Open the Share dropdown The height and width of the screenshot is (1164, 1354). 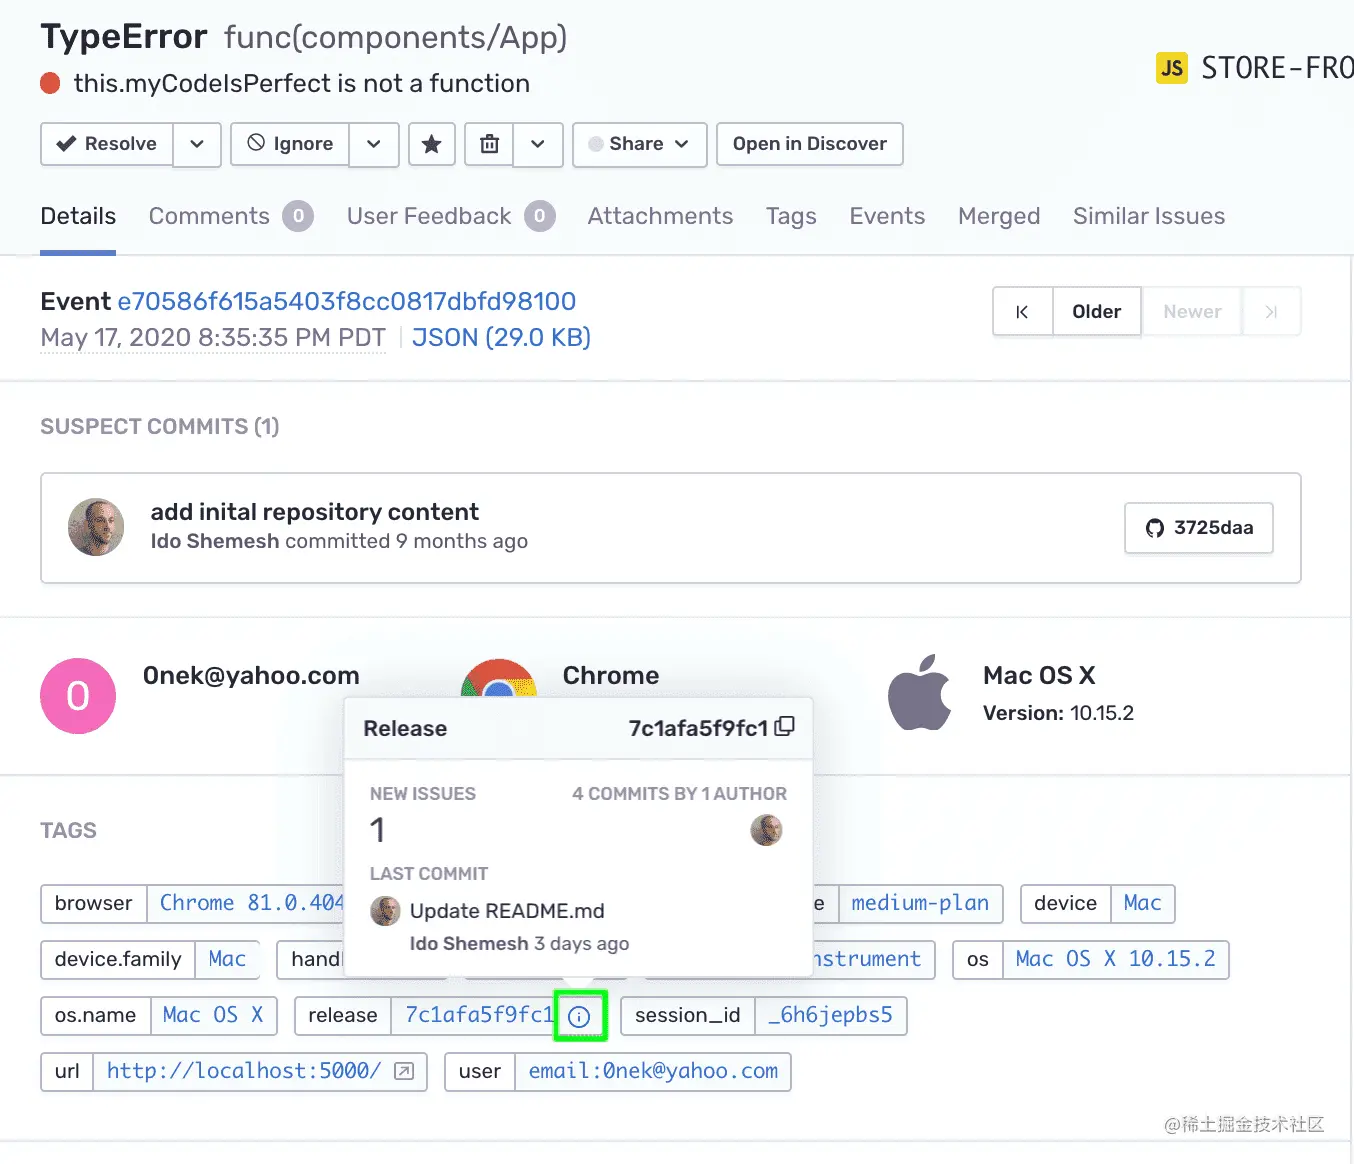coord(640,144)
